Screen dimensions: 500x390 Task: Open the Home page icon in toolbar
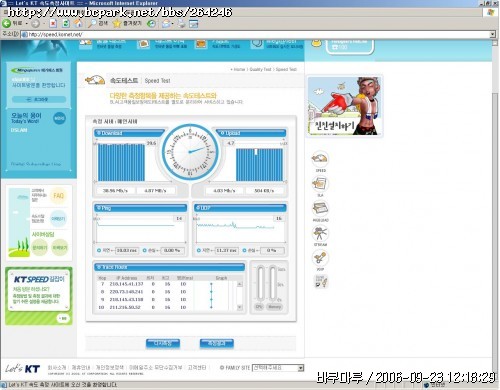tap(78, 23)
